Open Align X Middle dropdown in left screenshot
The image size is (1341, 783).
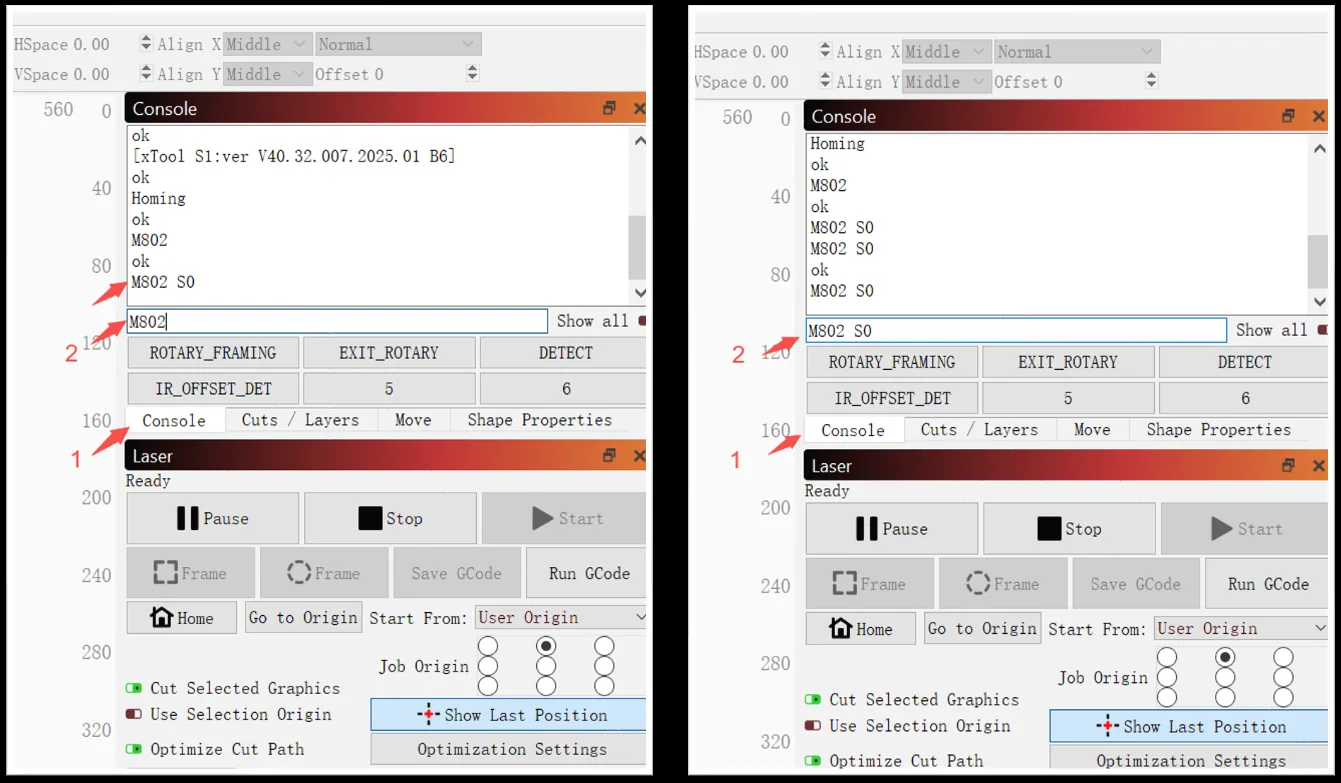pyautogui.click(x=268, y=44)
